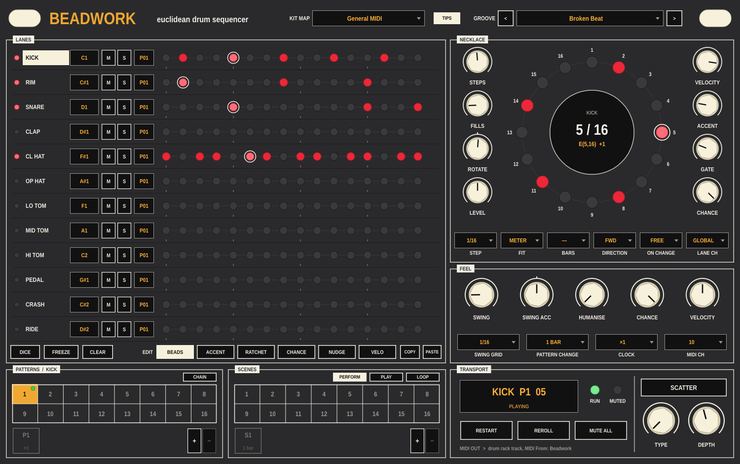This screenshot has height=464, width=740.
Task: Click the top-left cream pill button
Action: point(25,18)
